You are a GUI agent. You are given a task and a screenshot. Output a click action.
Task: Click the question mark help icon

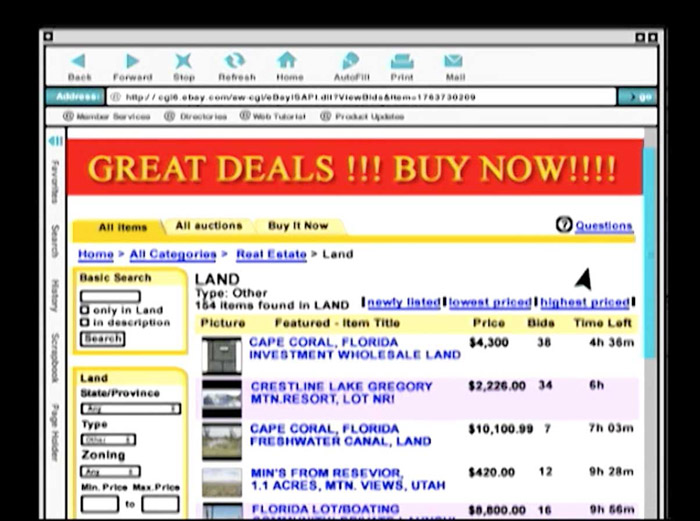(x=564, y=224)
